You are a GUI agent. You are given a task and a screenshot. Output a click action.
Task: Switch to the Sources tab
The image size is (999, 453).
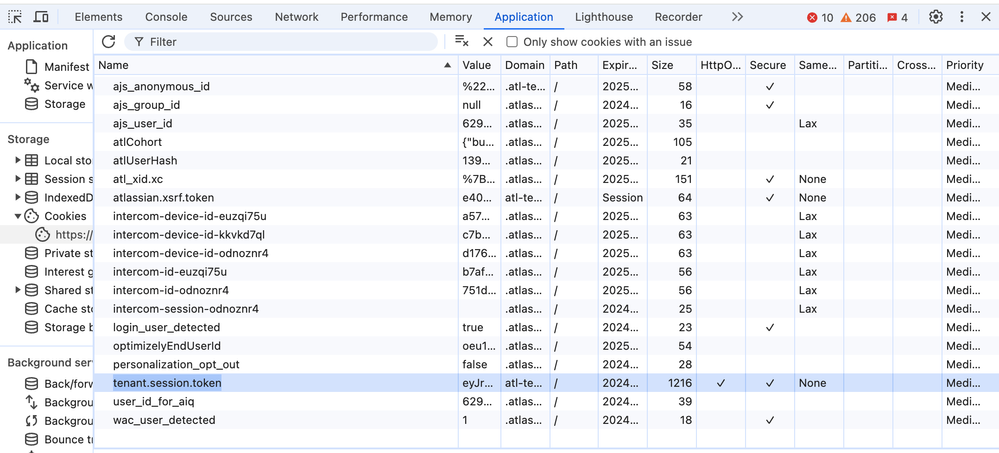(231, 17)
